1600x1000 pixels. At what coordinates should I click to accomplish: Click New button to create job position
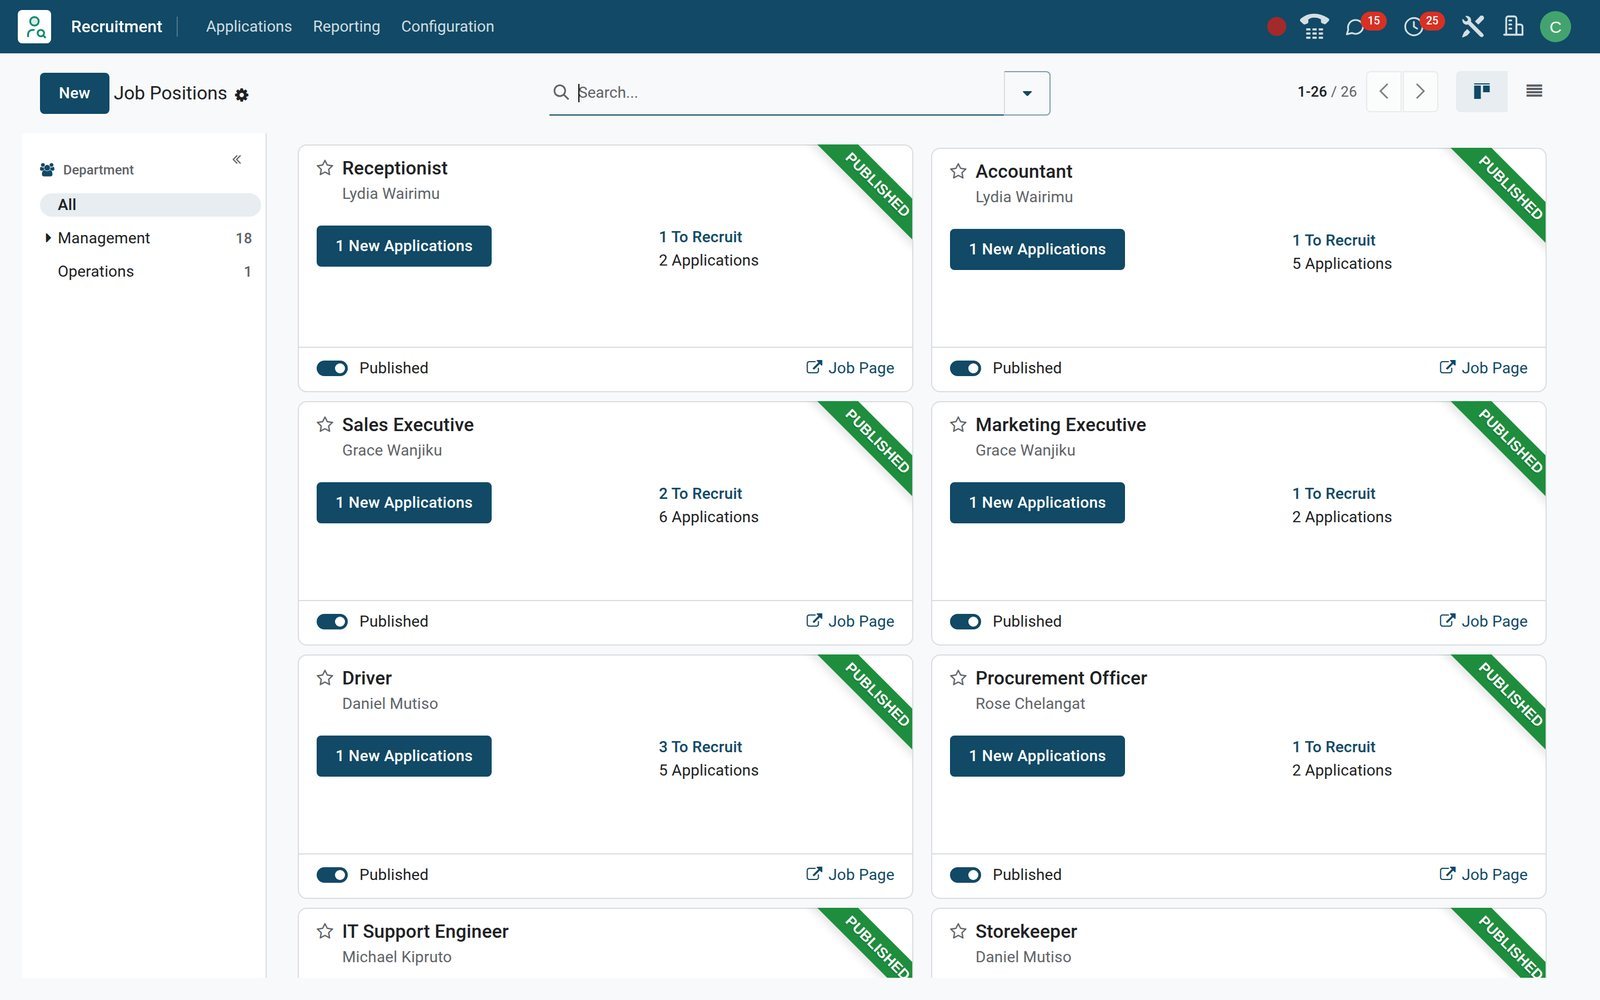click(x=74, y=93)
